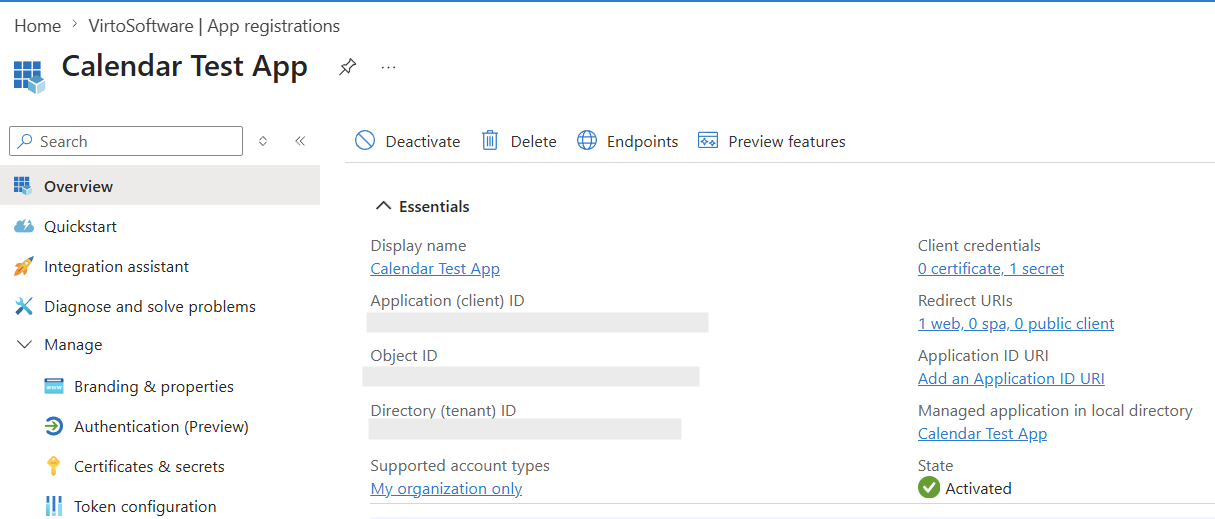Click the redacted Directory (tenant) ID value
This screenshot has width=1215, height=519.
(x=525, y=429)
